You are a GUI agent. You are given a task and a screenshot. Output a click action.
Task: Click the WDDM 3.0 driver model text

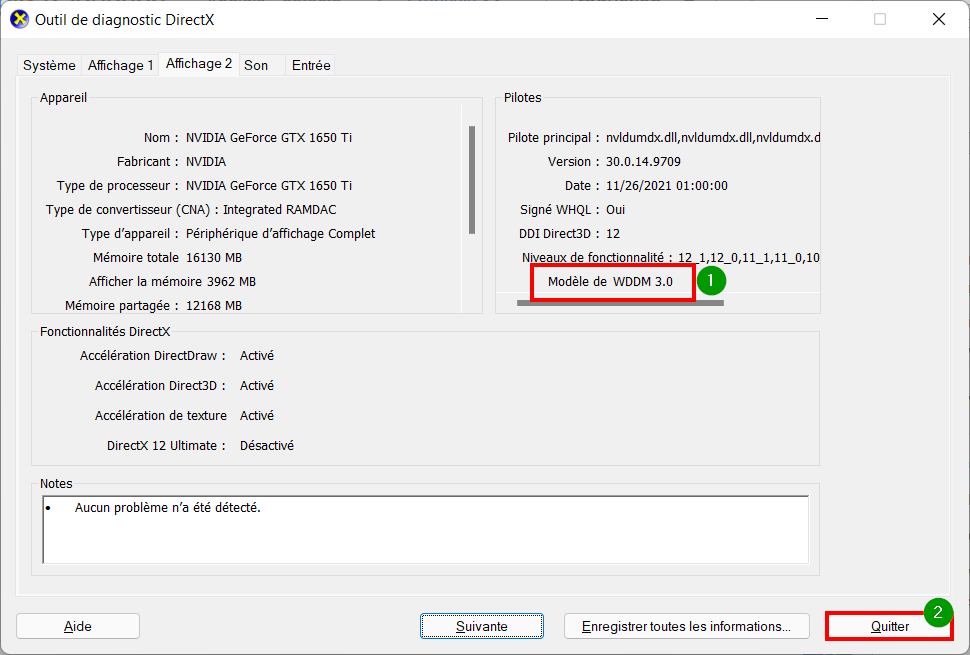coord(643,282)
